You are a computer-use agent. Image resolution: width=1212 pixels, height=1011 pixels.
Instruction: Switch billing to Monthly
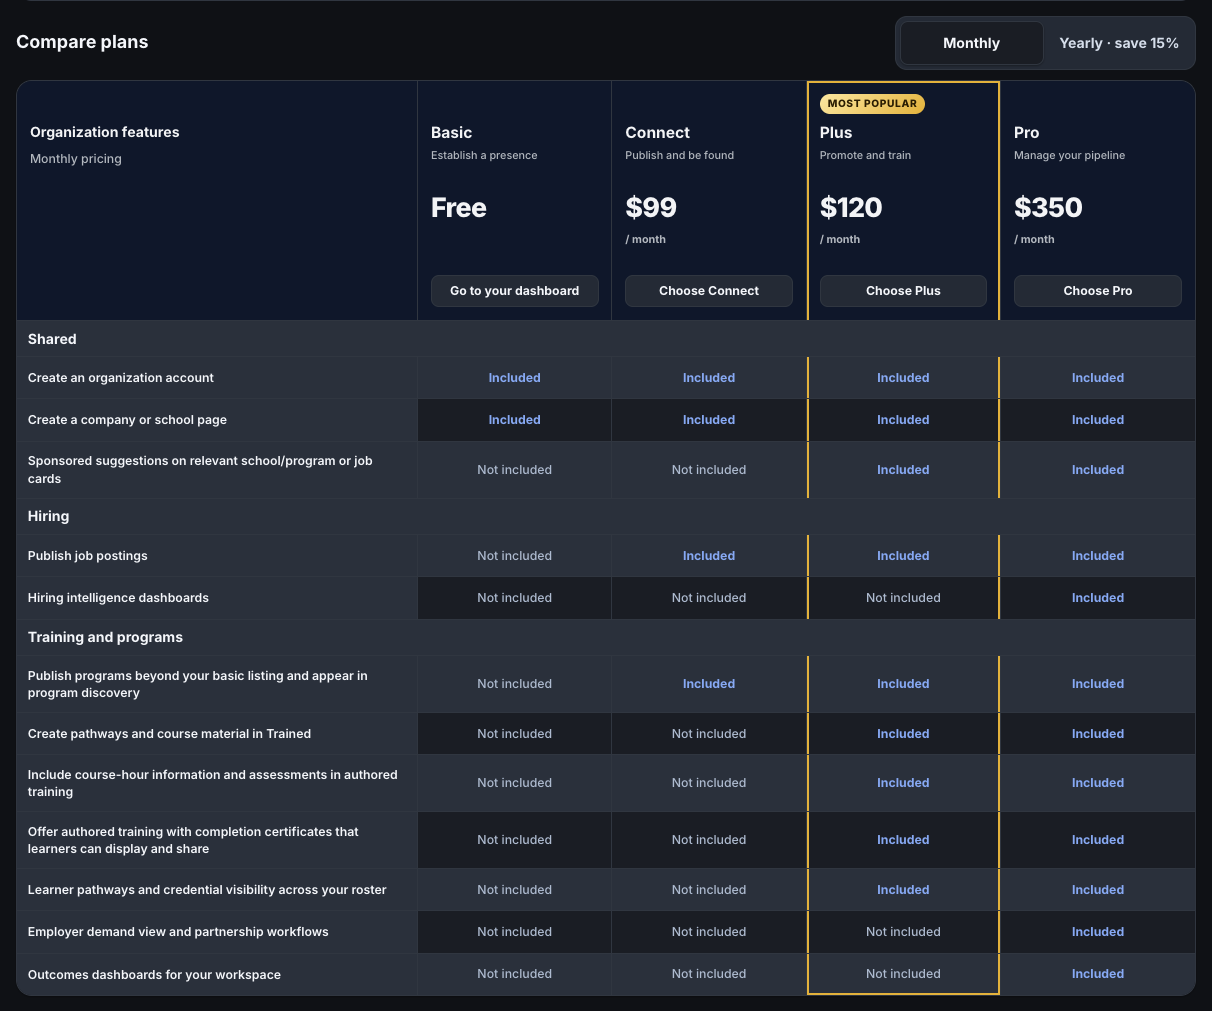(x=971, y=43)
